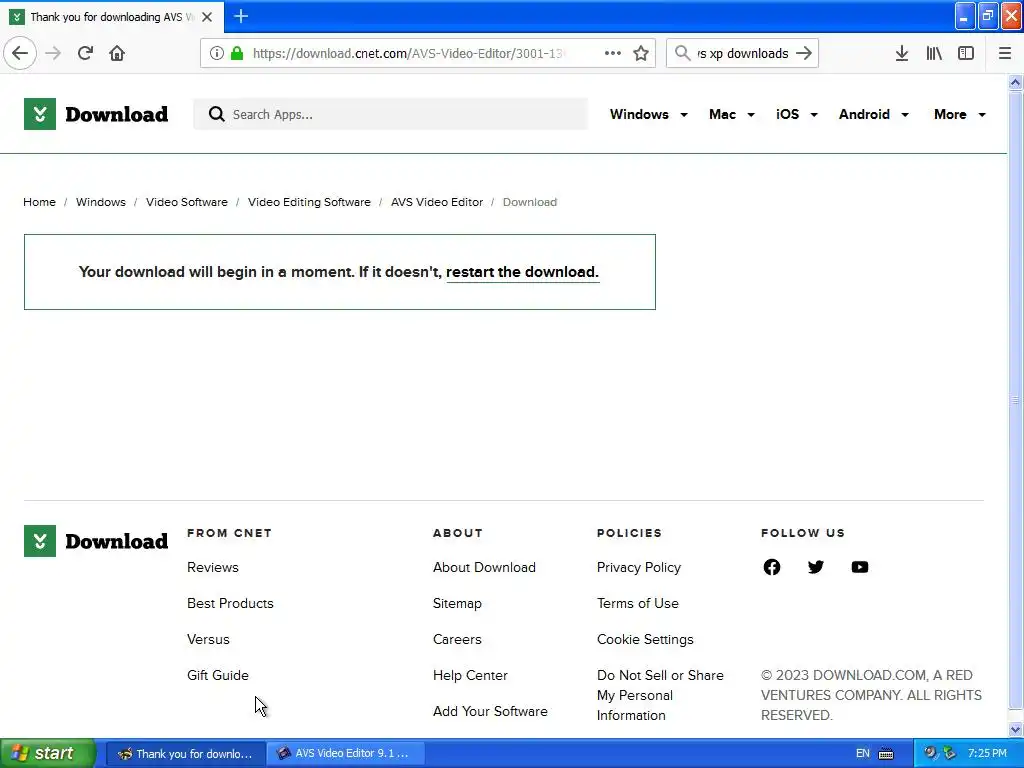The image size is (1024, 768).
Task: Bookmark this page with the star
Action: pos(641,53)
